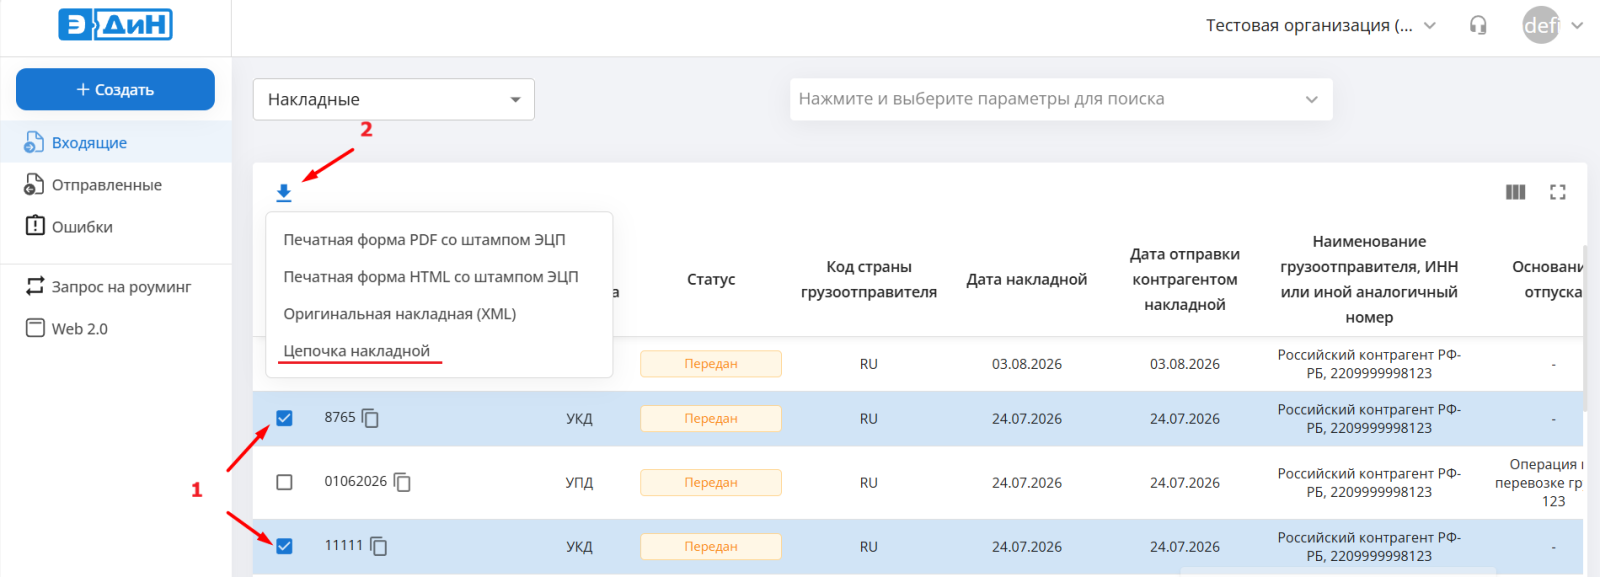
Task: Open the column settings icon
Action: [1516, 192]
